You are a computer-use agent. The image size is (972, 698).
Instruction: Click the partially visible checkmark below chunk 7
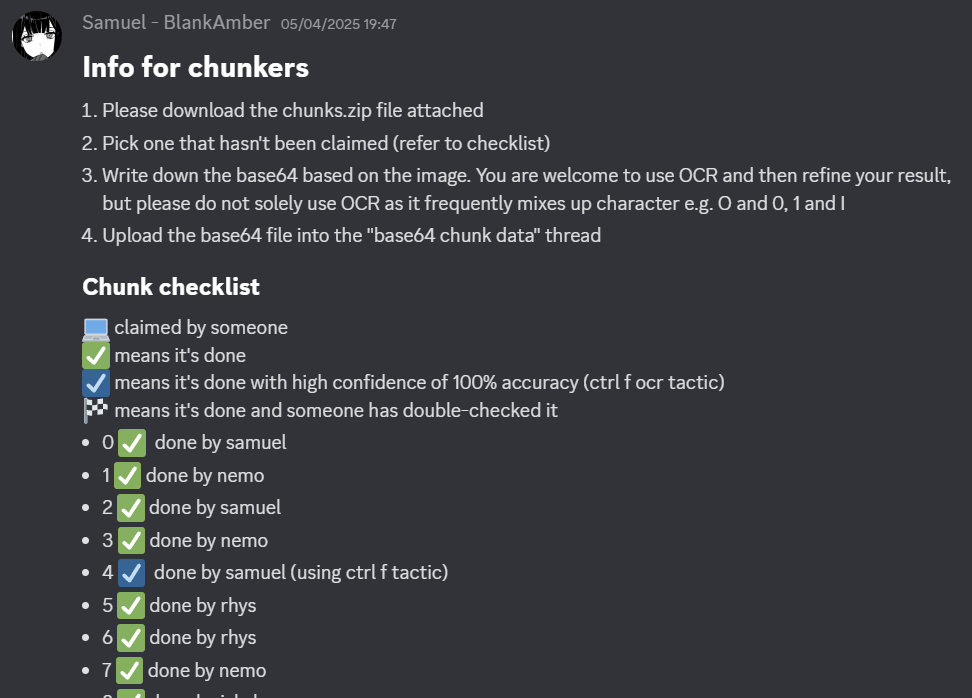click(128, 694)
